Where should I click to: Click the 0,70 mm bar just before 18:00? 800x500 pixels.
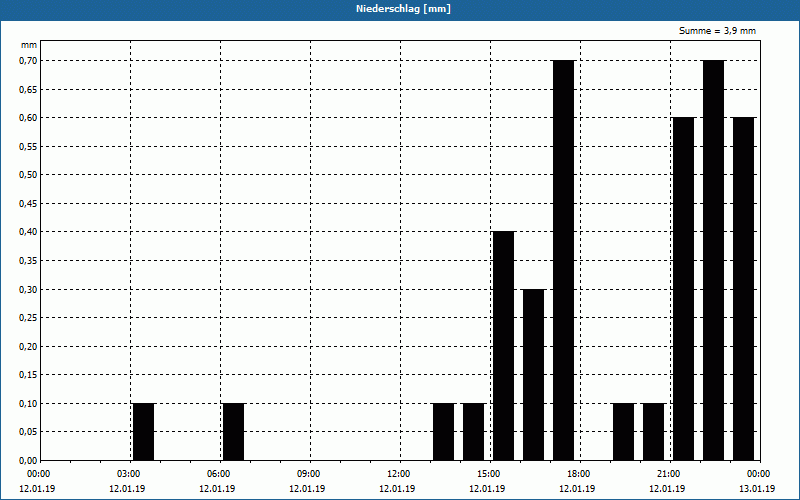click(564, 261)
